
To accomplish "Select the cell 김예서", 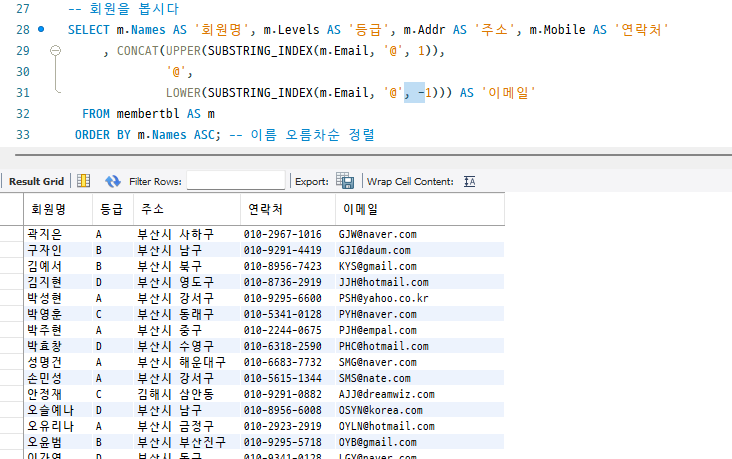I will pyautogui.click(x=58, y=266).
